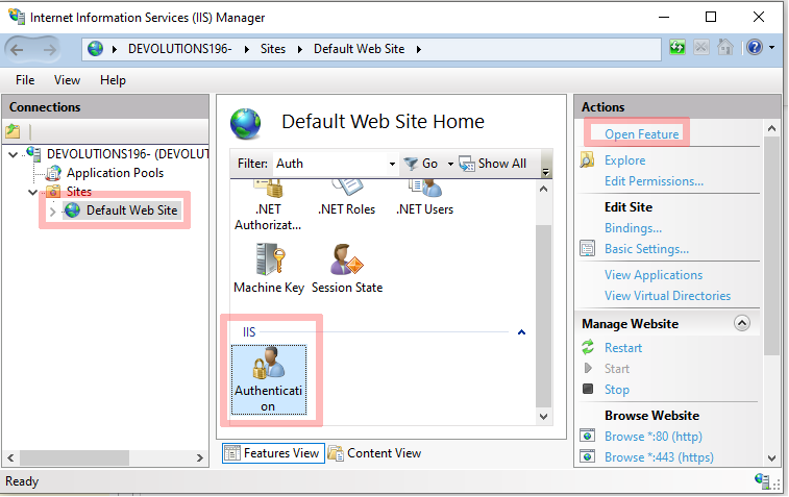Click Edit Permissions link
This screenshot has height=497, width=789.
[654, 181]
